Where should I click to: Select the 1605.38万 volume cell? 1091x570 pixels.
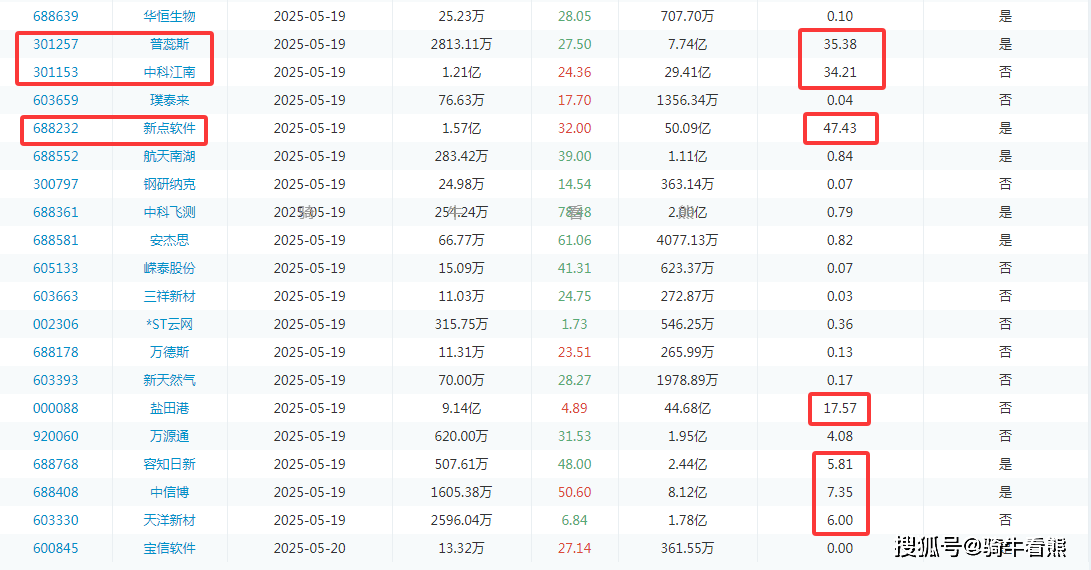click(x=461, y=492)
